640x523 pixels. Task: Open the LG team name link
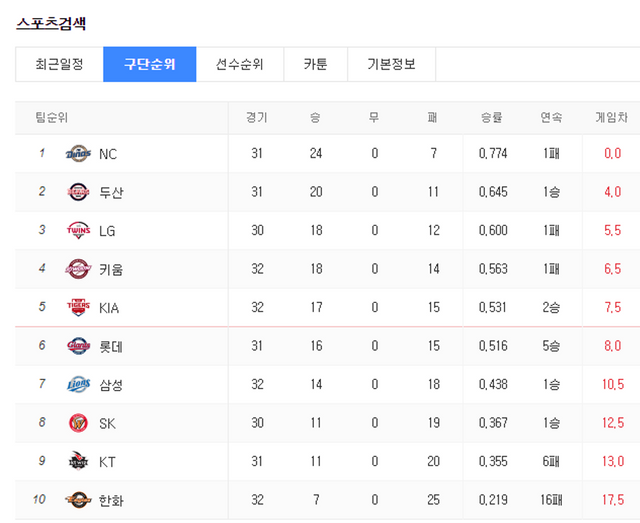coord(107,231)
